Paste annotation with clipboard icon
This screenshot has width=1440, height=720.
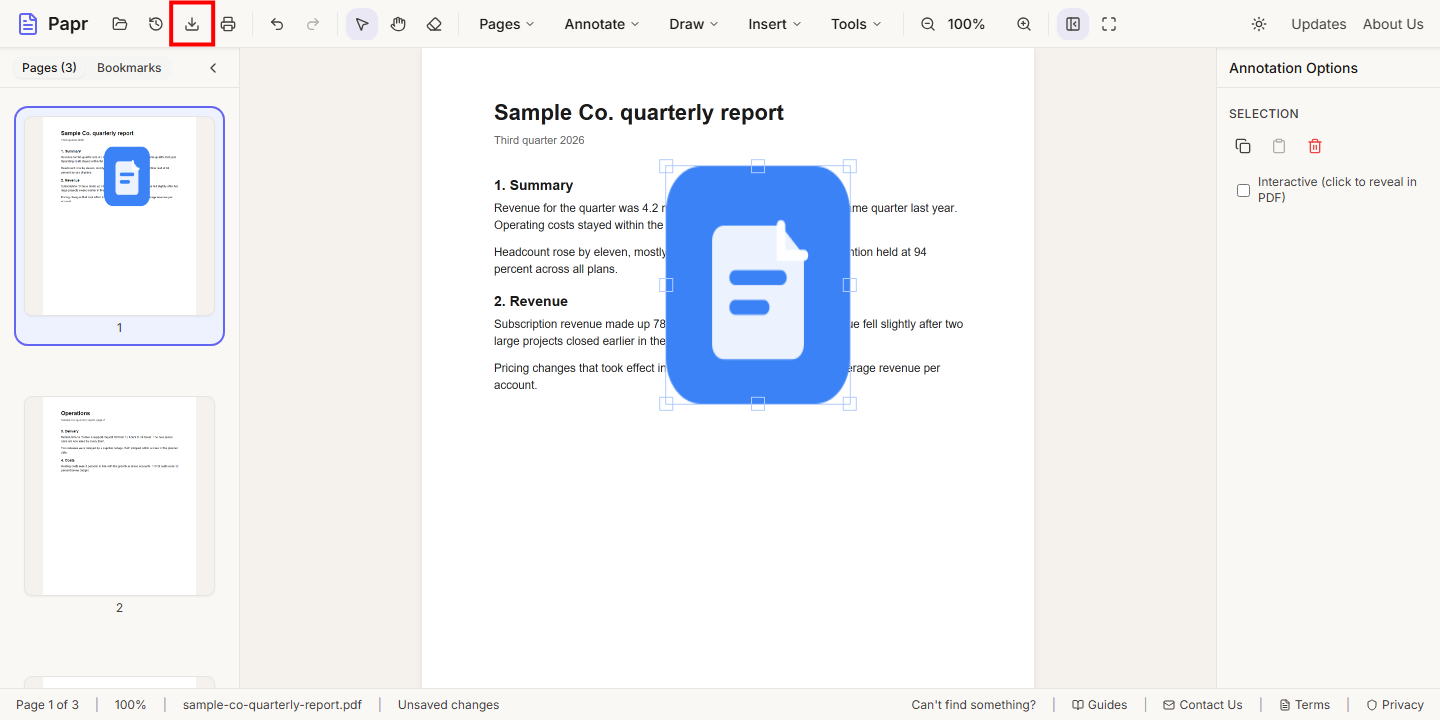(1279, 146)
